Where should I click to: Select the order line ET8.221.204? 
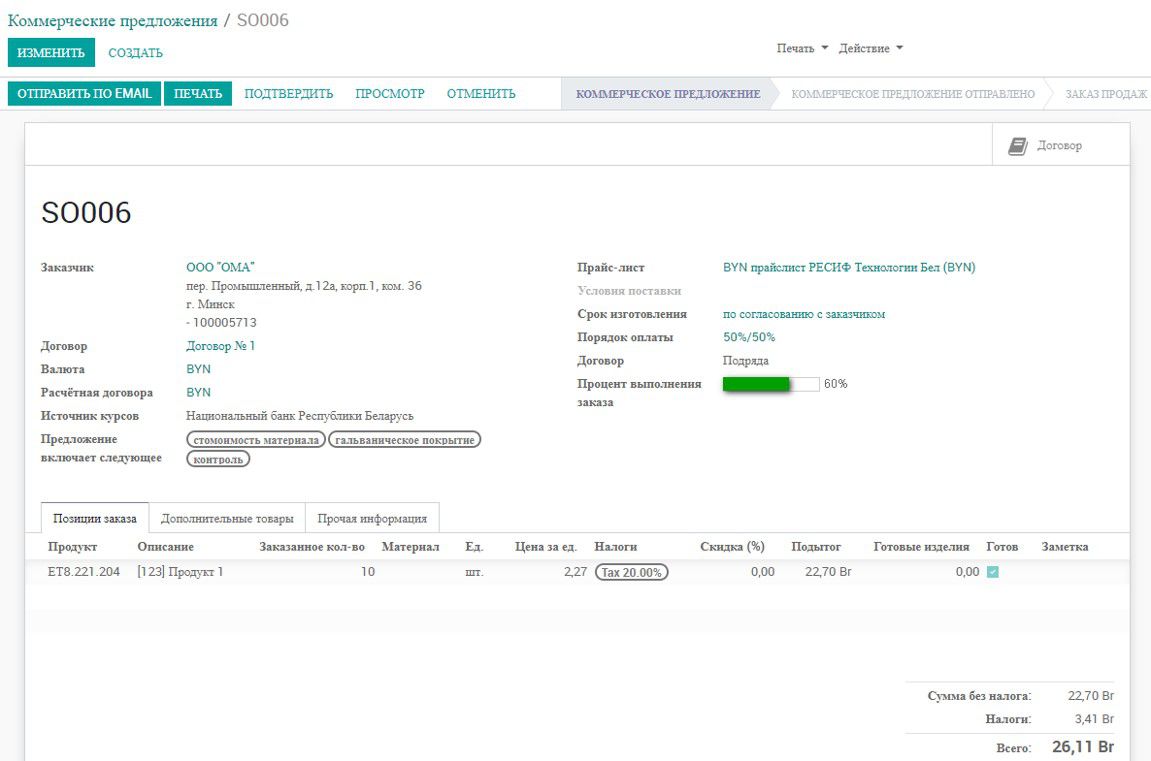[x=84, y=571]
